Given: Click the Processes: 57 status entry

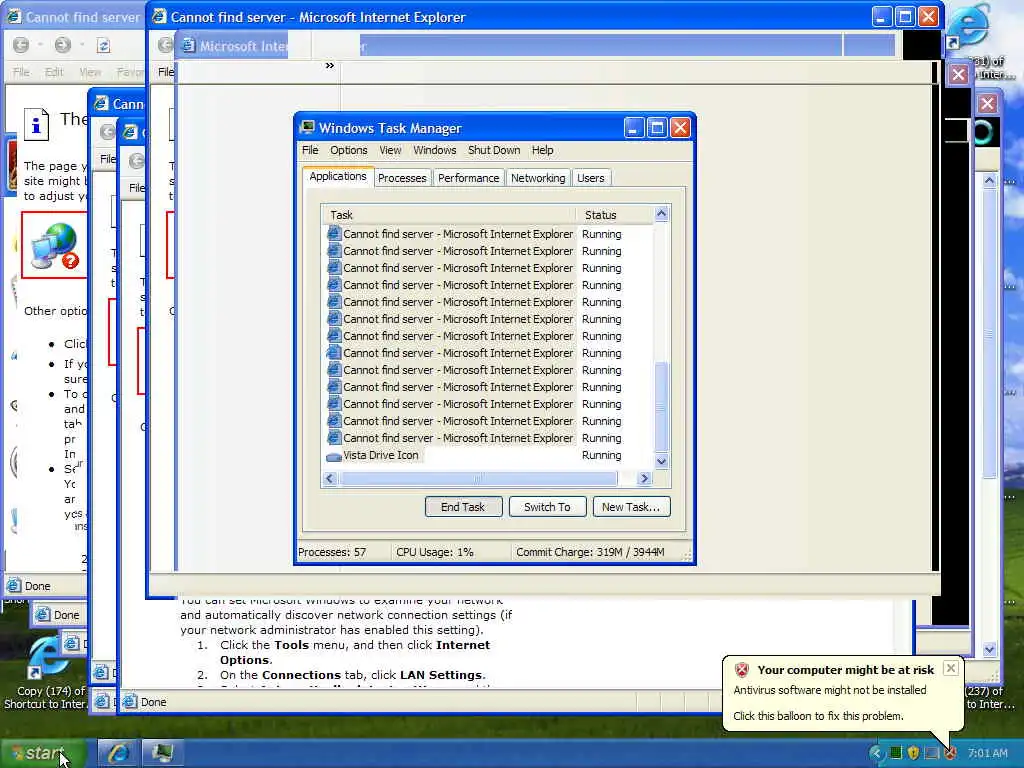Looking at the screenshot, I should 332,552.
